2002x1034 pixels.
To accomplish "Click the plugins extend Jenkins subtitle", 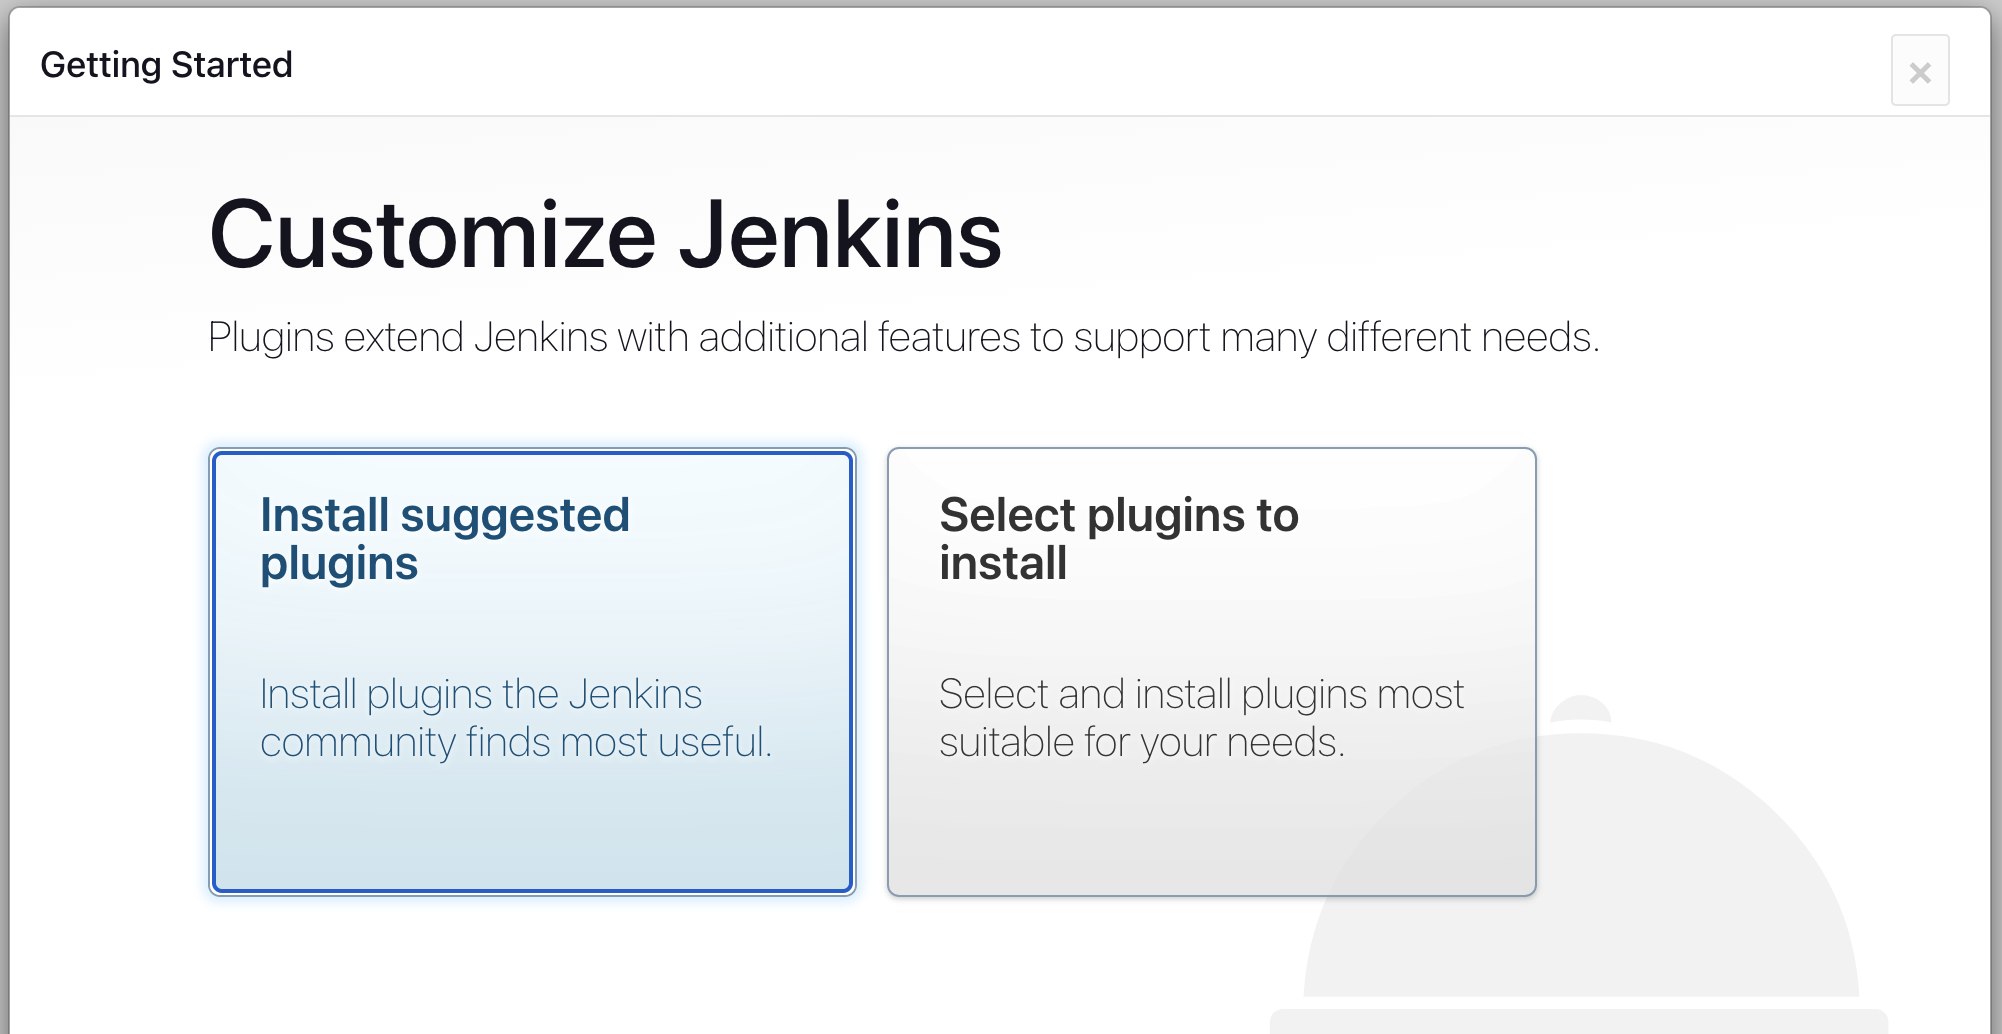I will click(905, 337).
